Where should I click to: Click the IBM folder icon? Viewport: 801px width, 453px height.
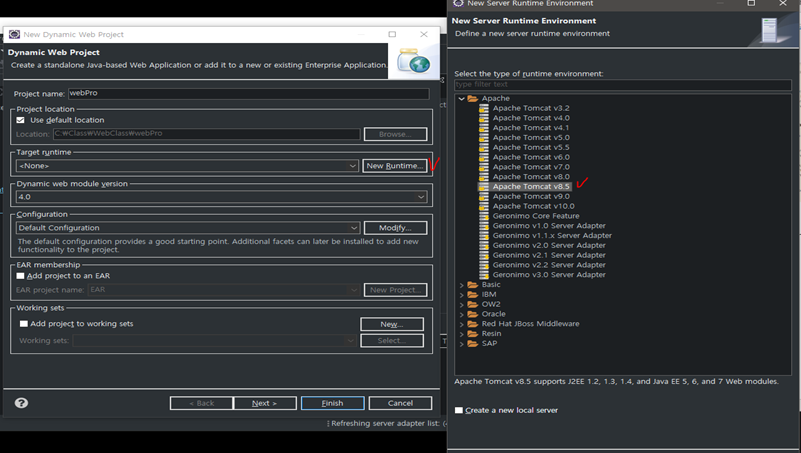[473, 294]
